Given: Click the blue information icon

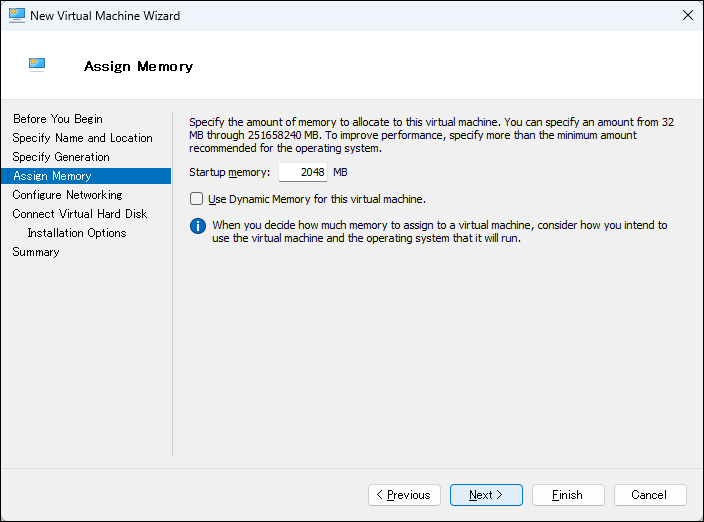Looking at the screenshot, I should (198, 226).
